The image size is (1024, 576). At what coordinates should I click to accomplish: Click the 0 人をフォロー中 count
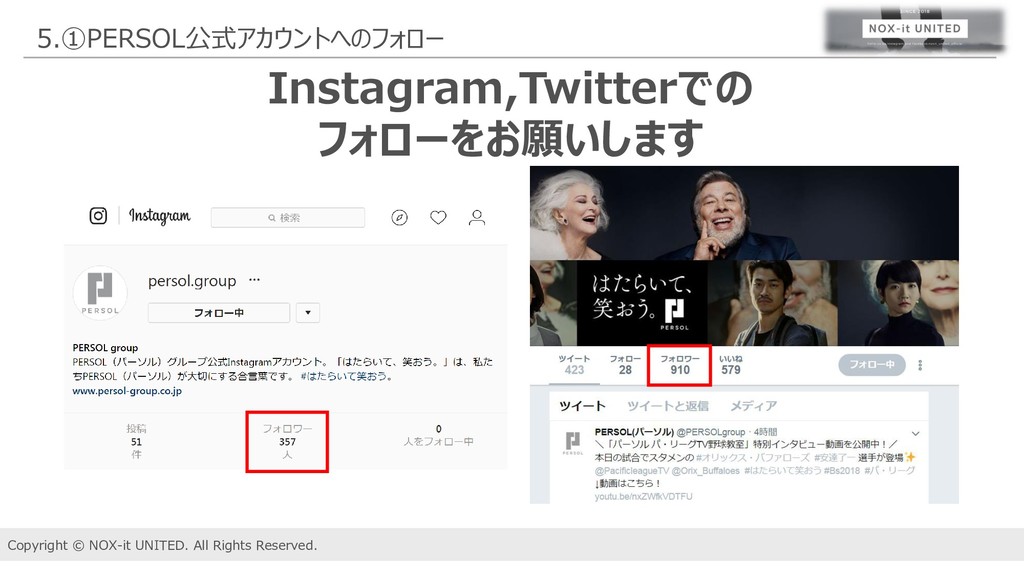click(x=438, y=436)
